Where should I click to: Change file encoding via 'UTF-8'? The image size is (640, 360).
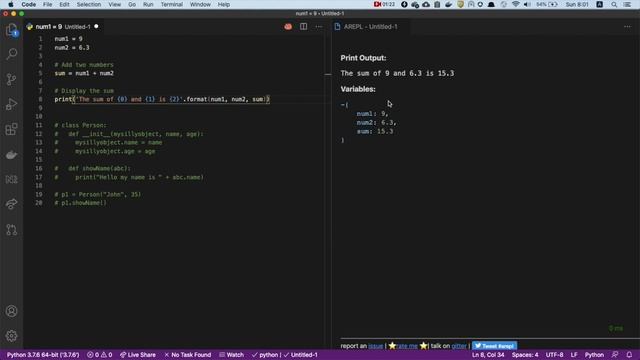pyautogui.click(x=554, y=355)
